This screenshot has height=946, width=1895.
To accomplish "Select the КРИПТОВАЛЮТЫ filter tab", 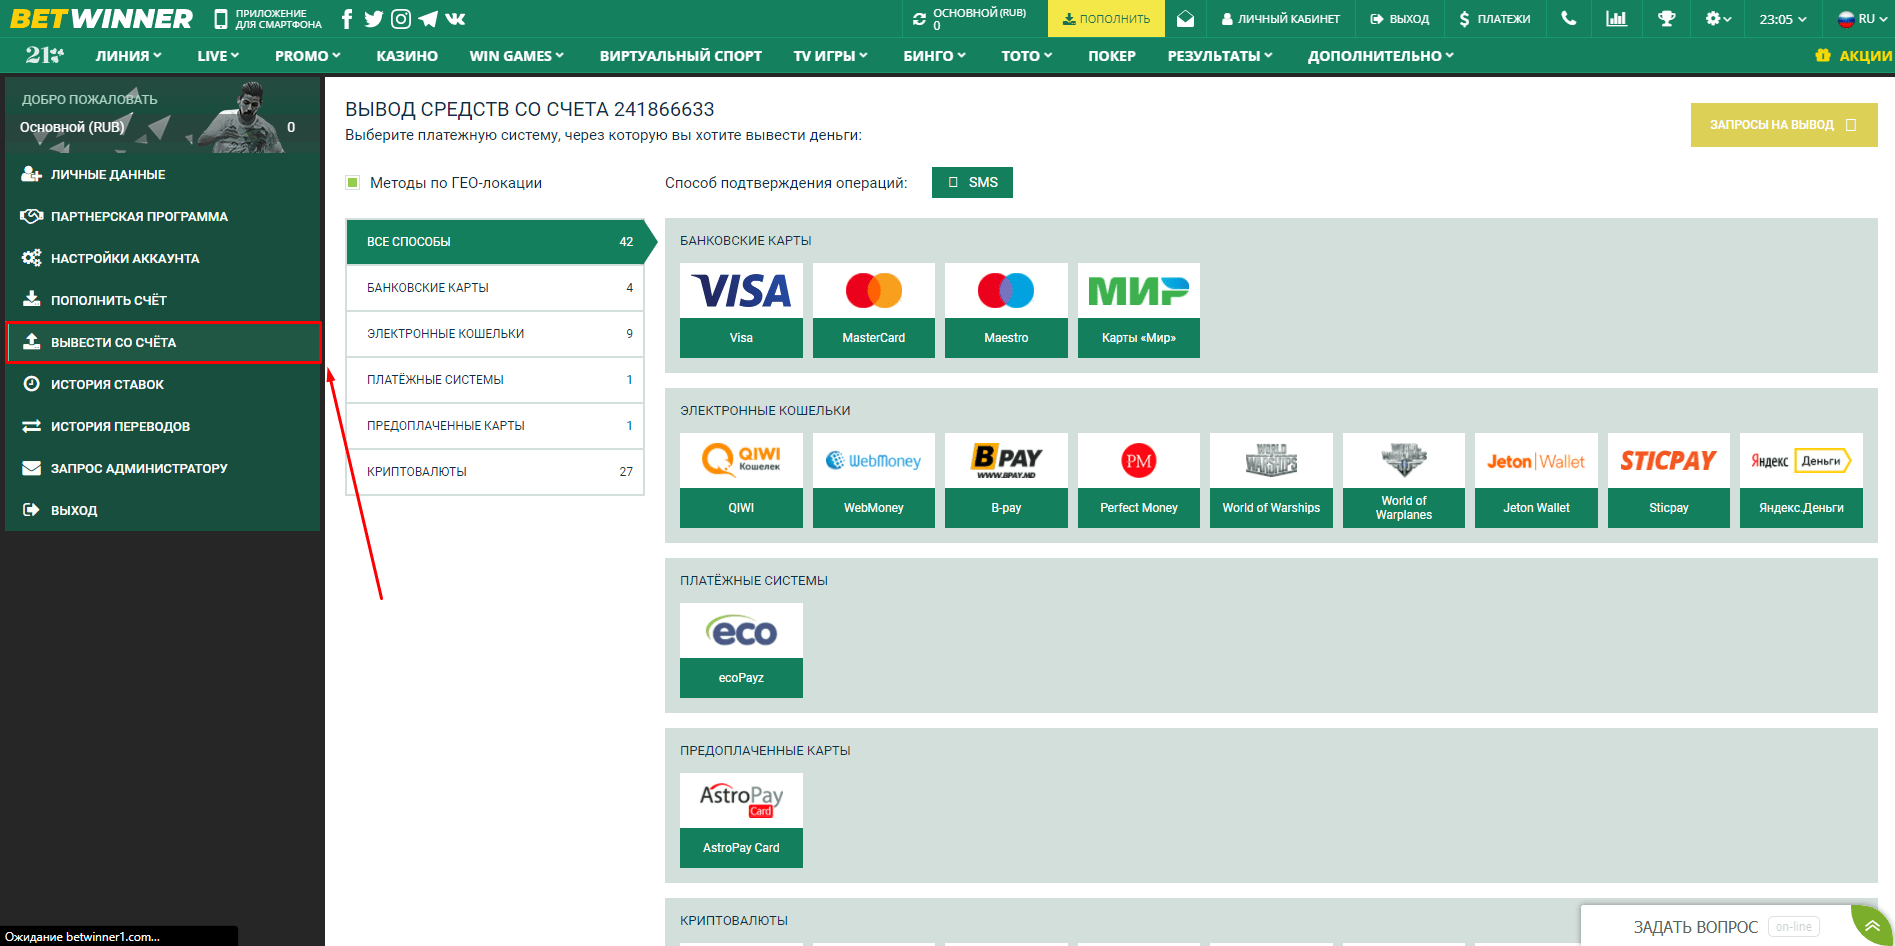I will [495, 471].
